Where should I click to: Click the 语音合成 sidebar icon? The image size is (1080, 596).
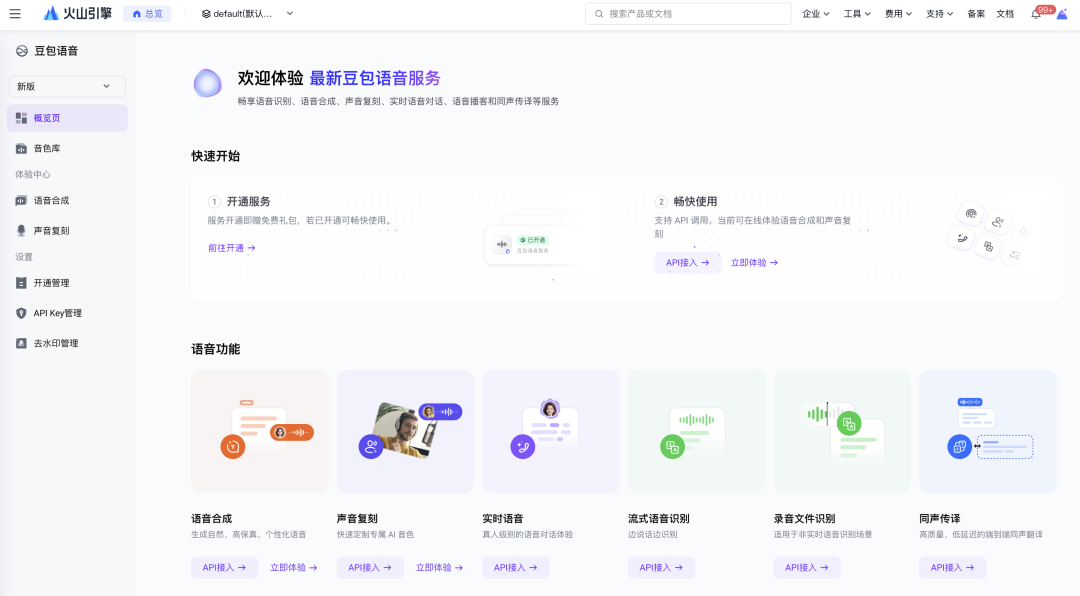point(21,201)
